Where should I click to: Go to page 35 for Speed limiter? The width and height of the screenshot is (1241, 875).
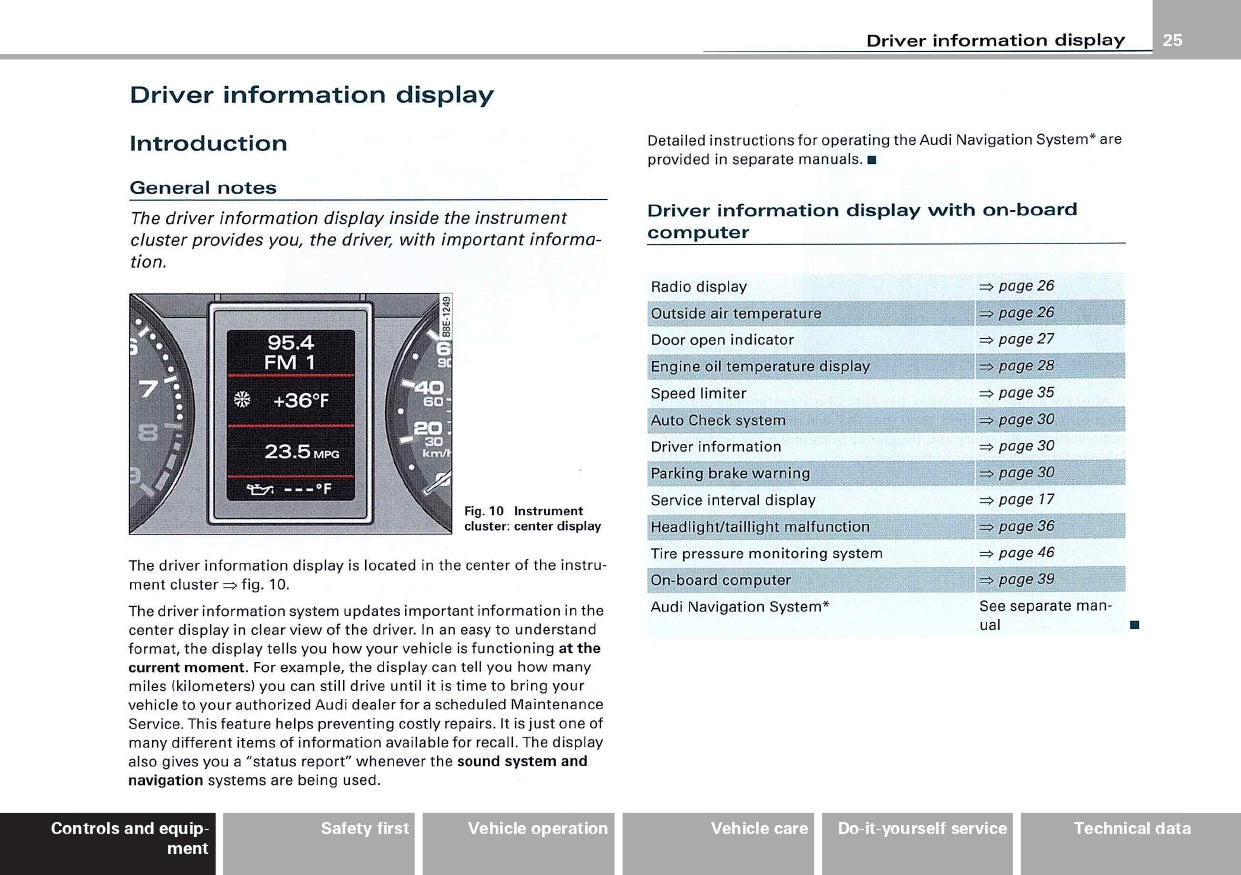(1016, 393)
